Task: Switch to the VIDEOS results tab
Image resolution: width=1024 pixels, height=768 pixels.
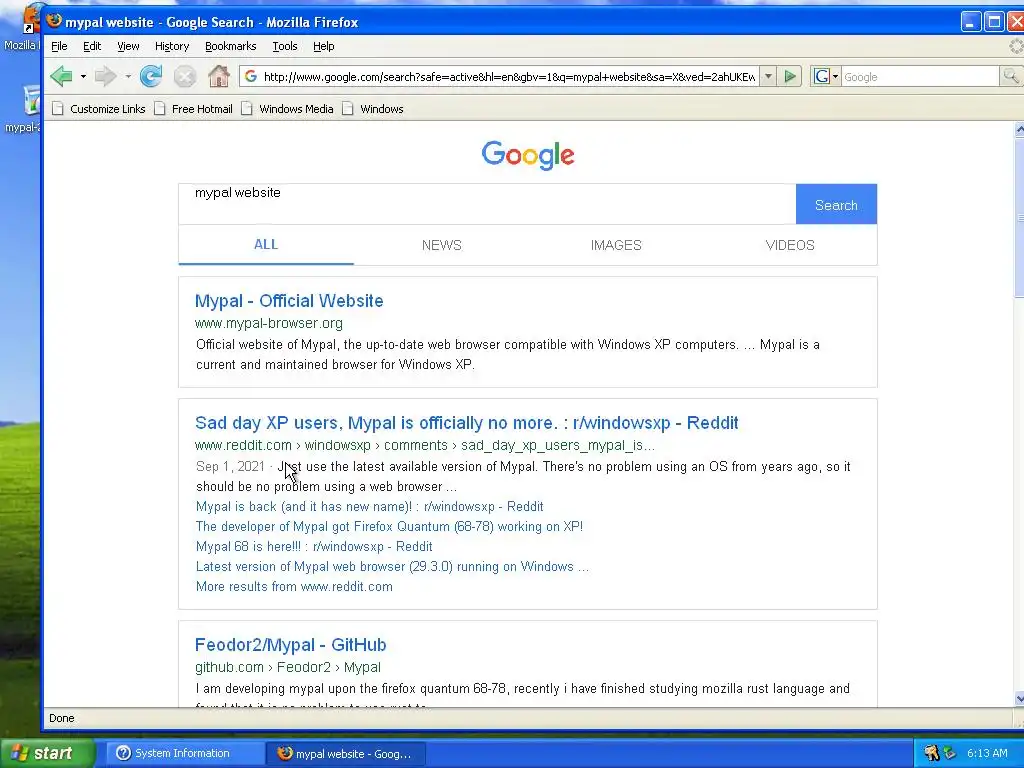Action: (x=790, y=245)
